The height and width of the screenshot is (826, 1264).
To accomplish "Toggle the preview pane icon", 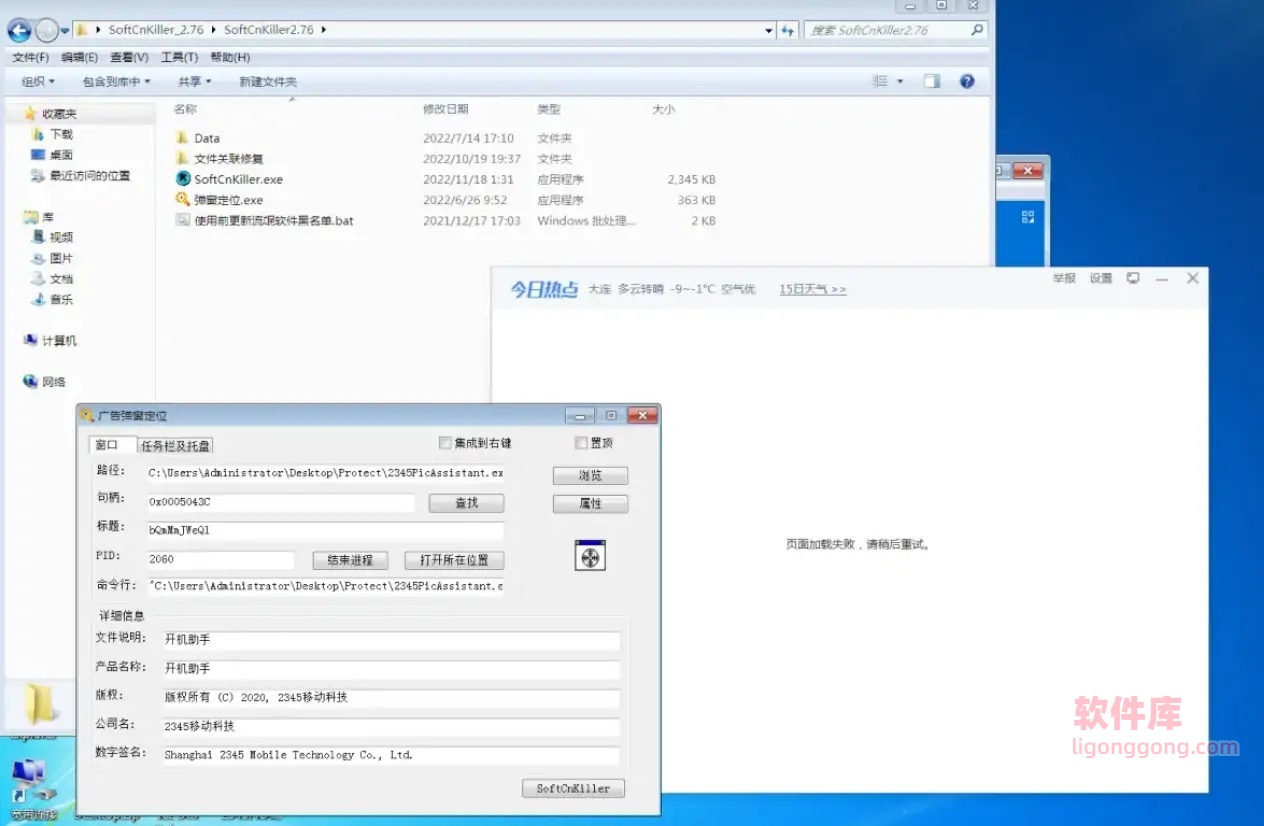I will [x=932, y=82].
